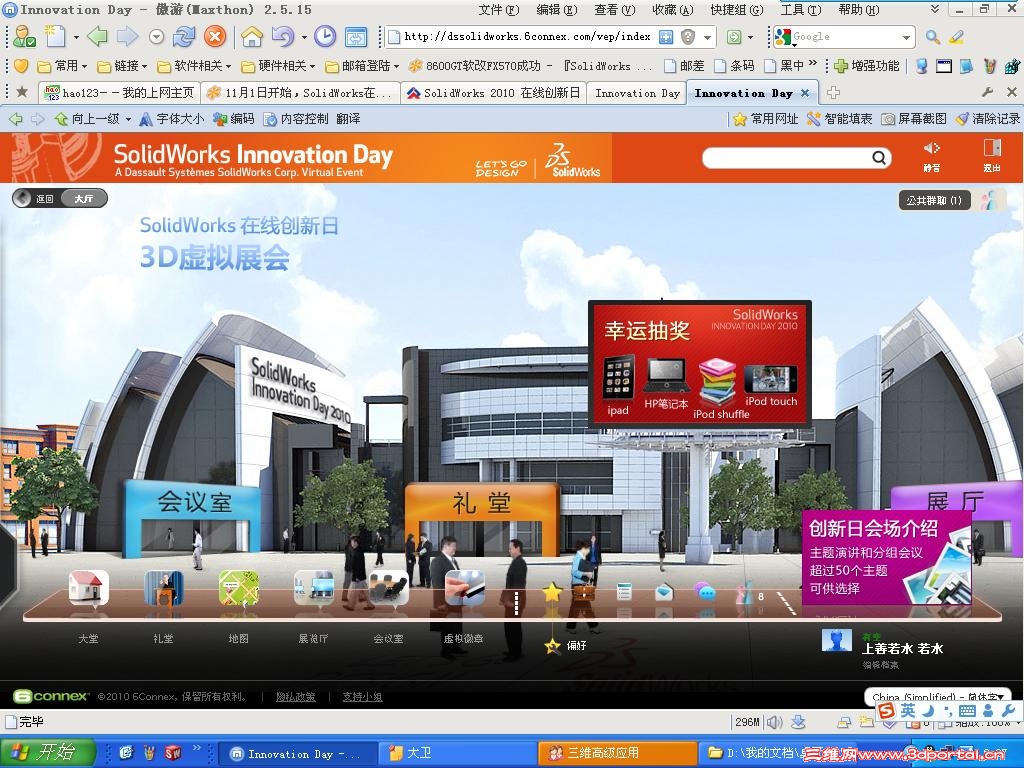1024x768 pixels.
Task: Open the envelope mail icon in the dock
Action: (x=664, y=592)
